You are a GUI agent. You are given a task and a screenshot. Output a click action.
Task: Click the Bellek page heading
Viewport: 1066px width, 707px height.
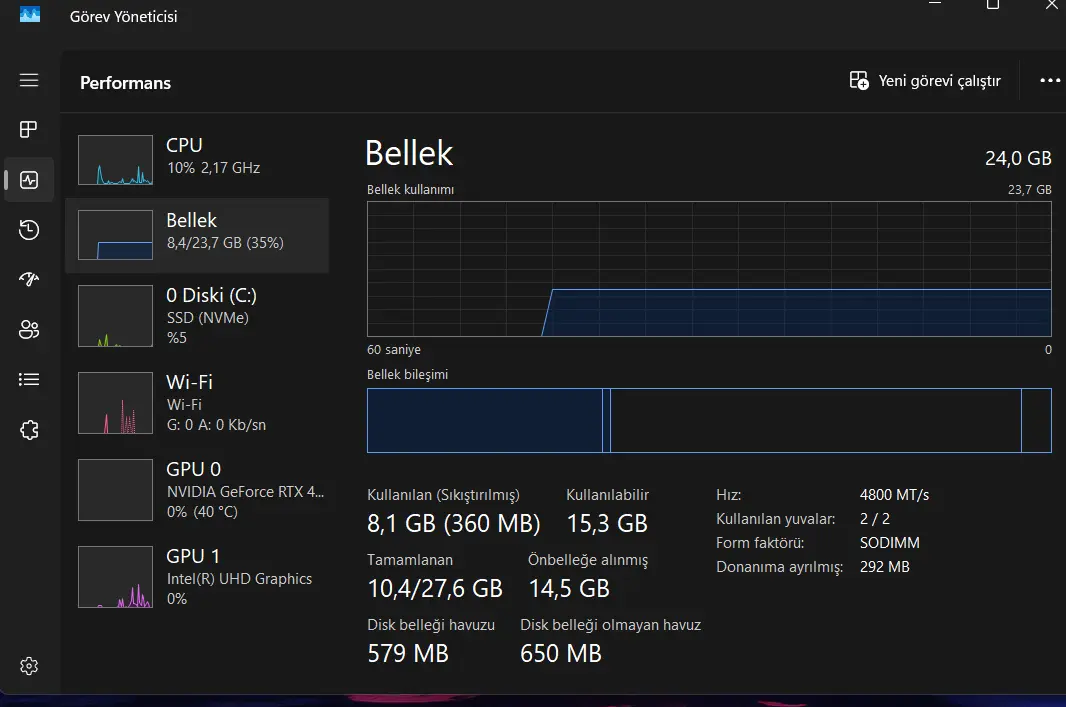tap(409, 154)
